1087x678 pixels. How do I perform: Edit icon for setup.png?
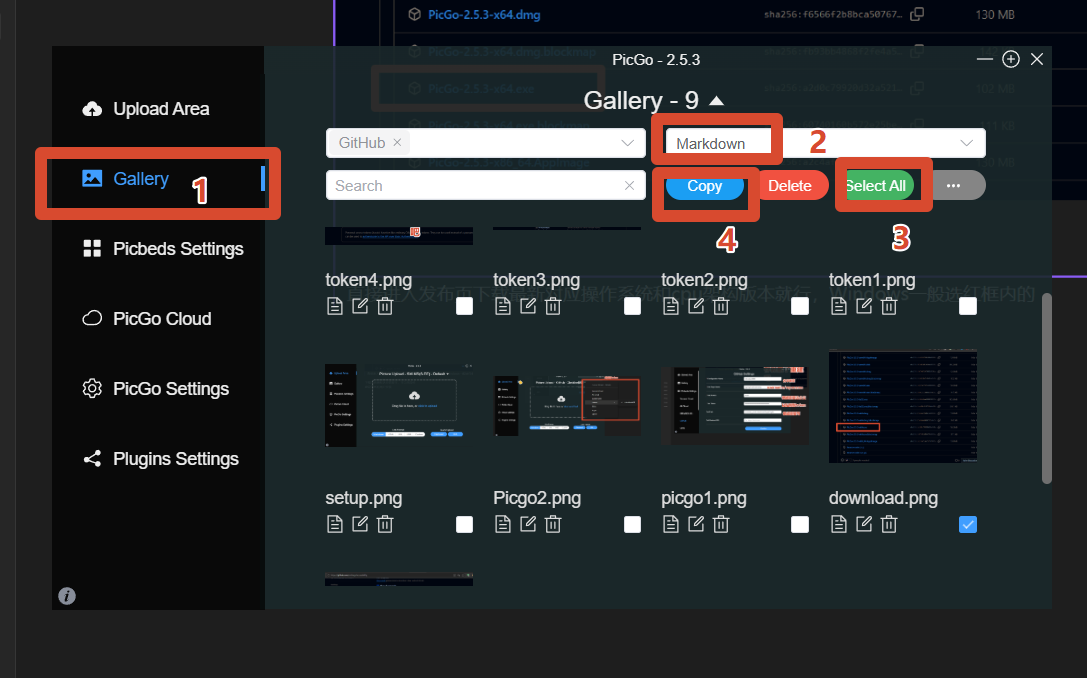pyautogui.click(x=360, y=524)
